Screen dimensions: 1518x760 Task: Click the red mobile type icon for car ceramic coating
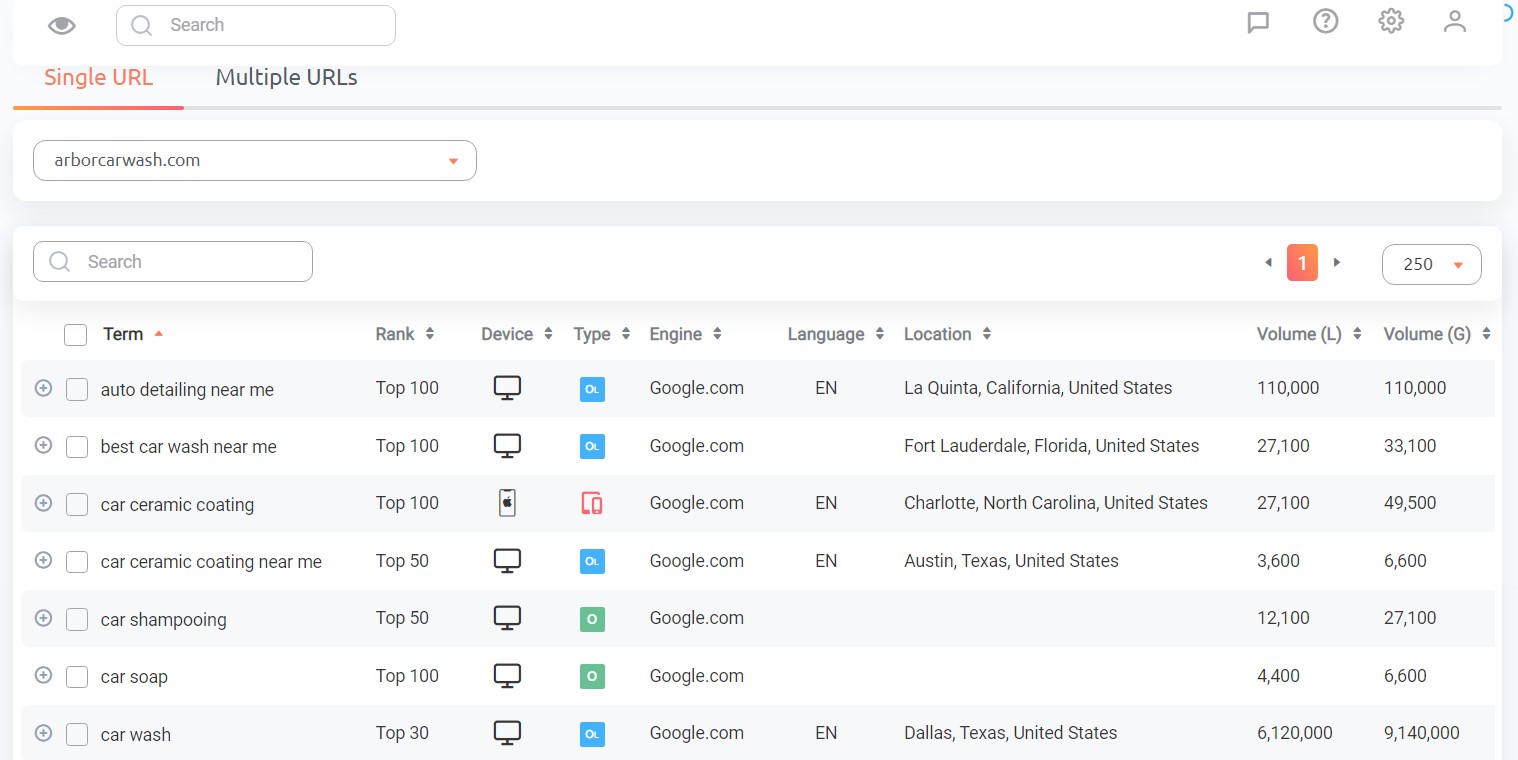[592, 504]
